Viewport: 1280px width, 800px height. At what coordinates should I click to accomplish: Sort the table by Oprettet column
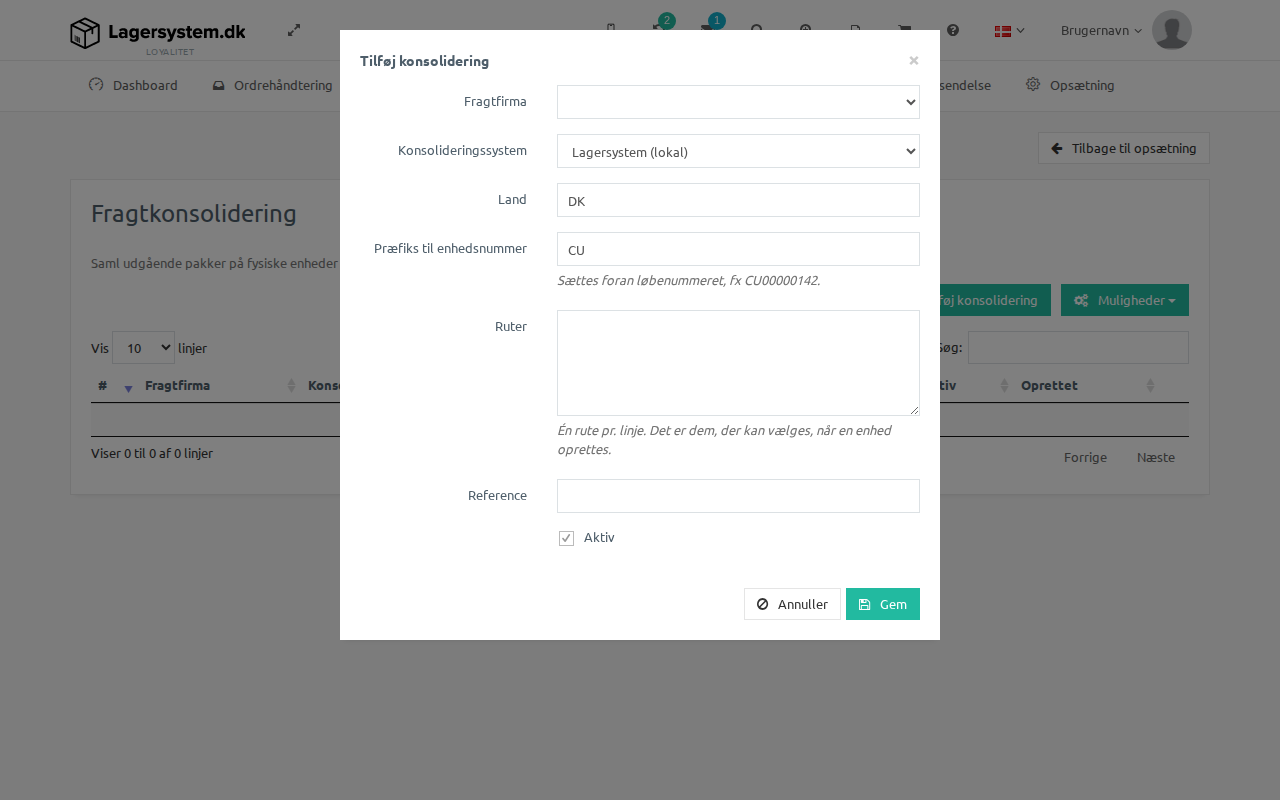1087,386
